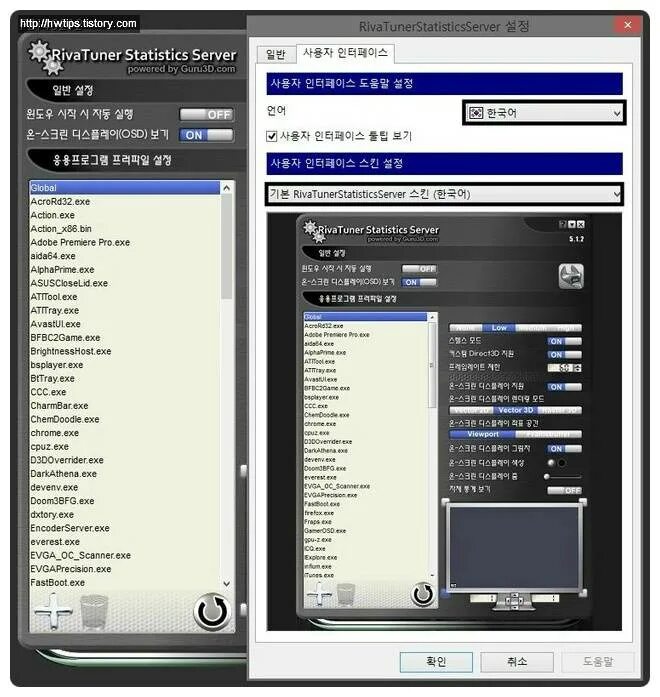Click the profile list scrollbar thumb
This screenshot has height=697, width=660.
point(227,247)
